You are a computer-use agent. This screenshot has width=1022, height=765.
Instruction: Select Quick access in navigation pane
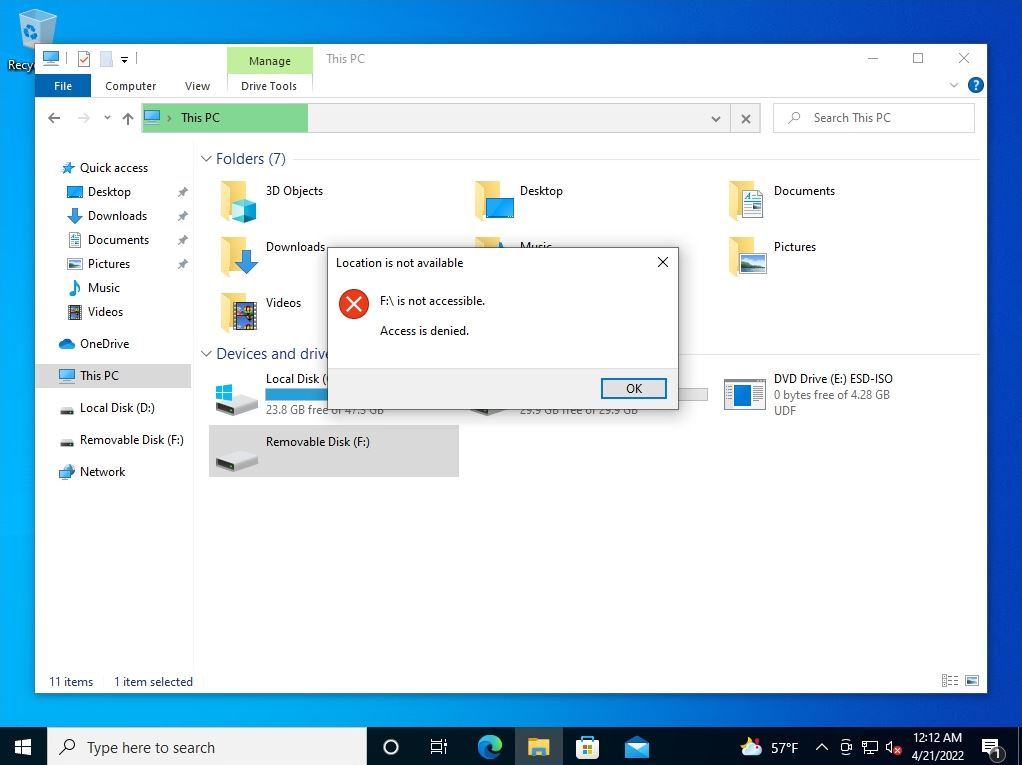pos(113,168)
